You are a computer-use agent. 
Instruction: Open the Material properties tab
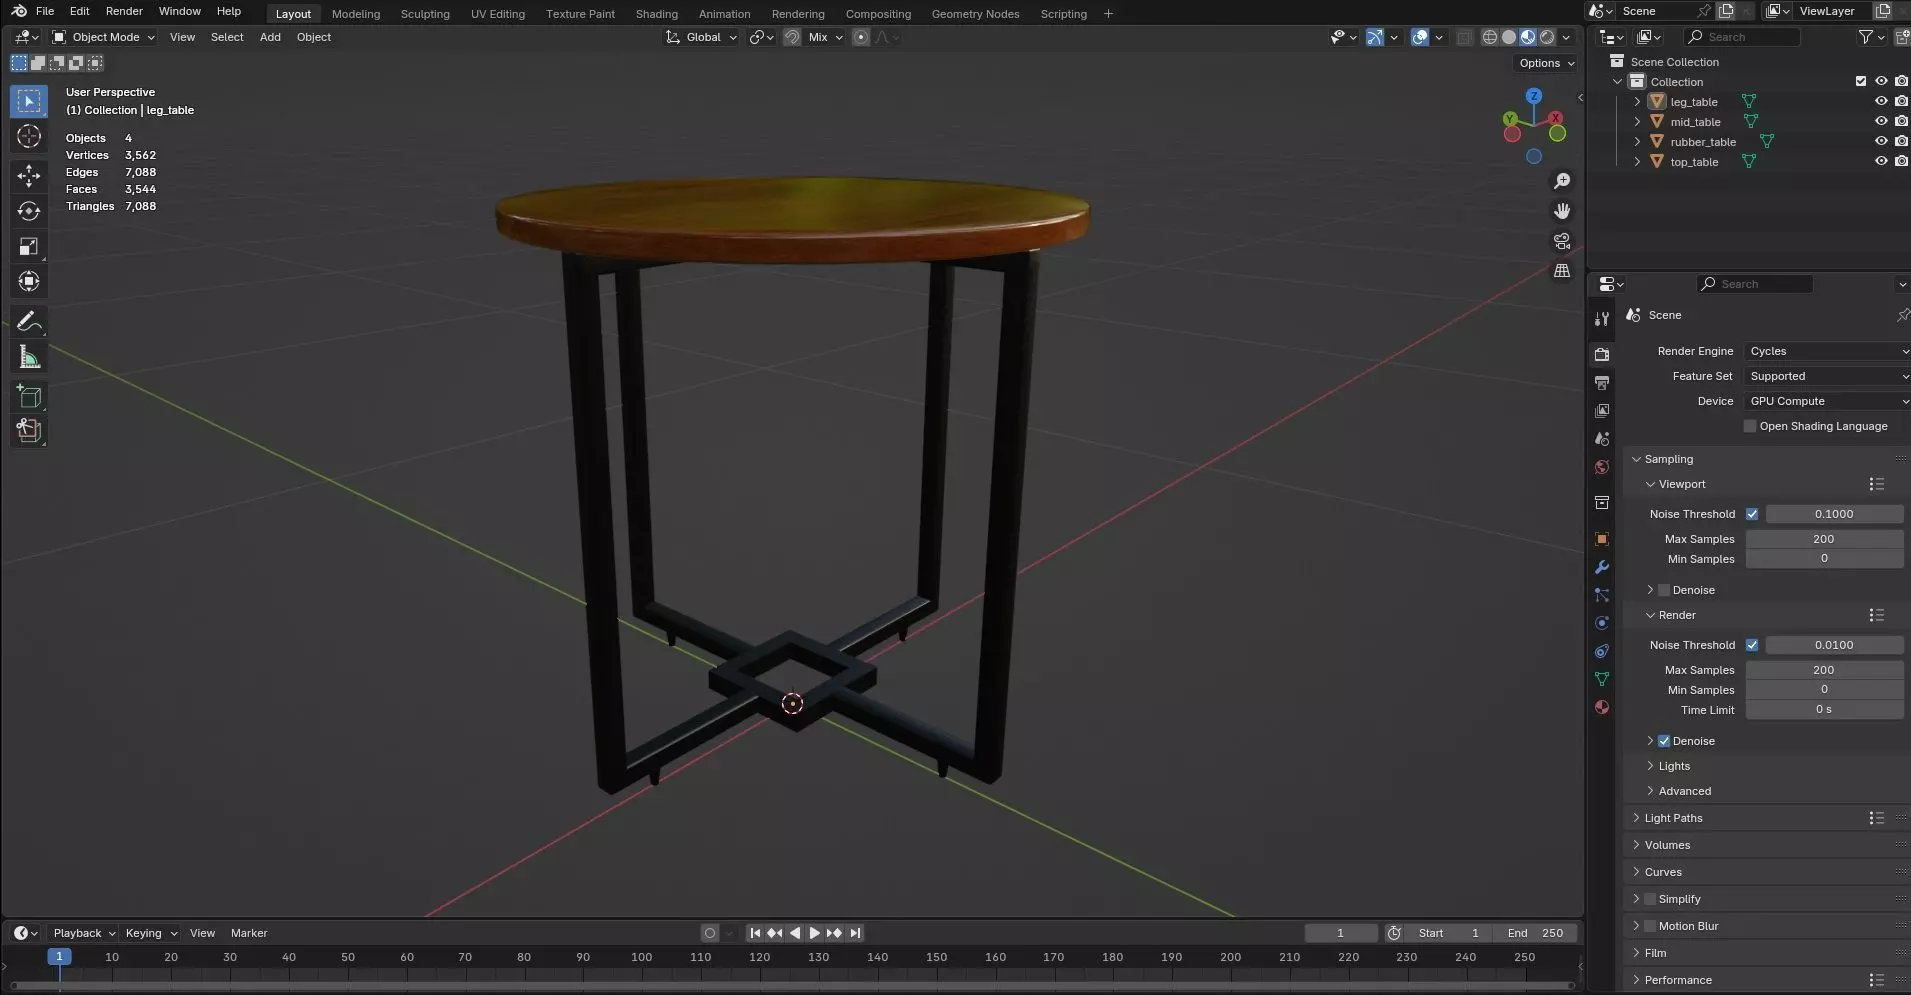[1602, 707]
